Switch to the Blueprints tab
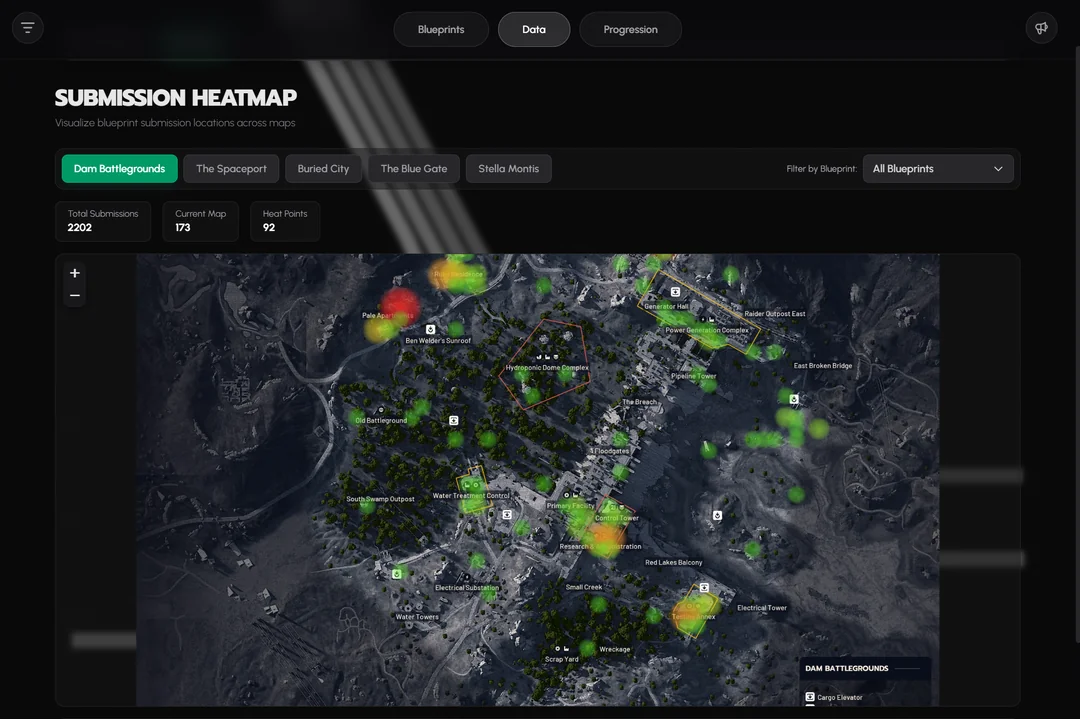The image size is (1080, 719). [x=441, y=30]
